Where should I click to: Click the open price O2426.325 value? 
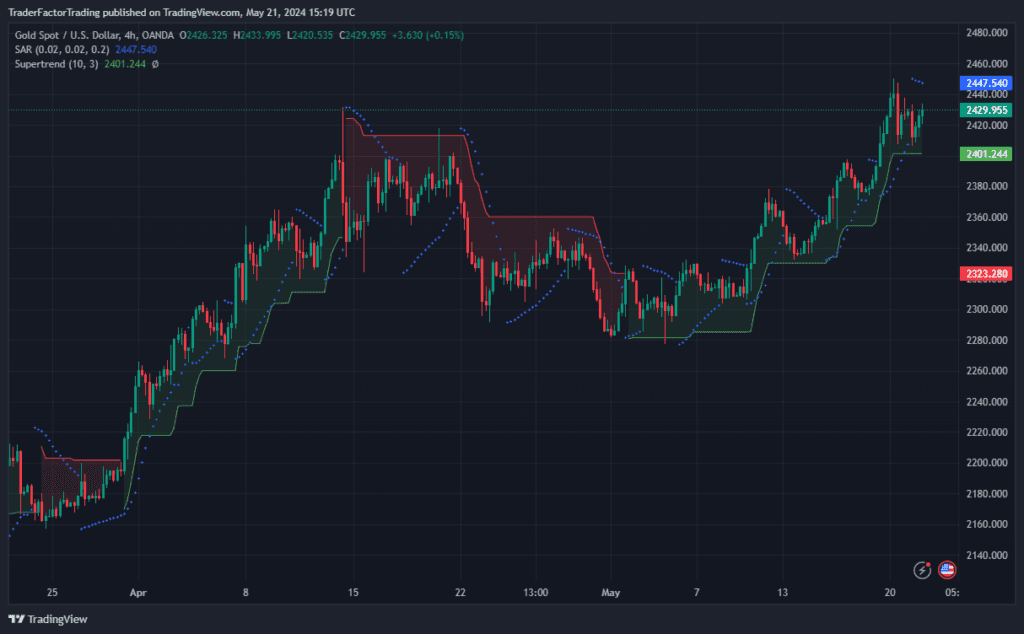[204, 35]
